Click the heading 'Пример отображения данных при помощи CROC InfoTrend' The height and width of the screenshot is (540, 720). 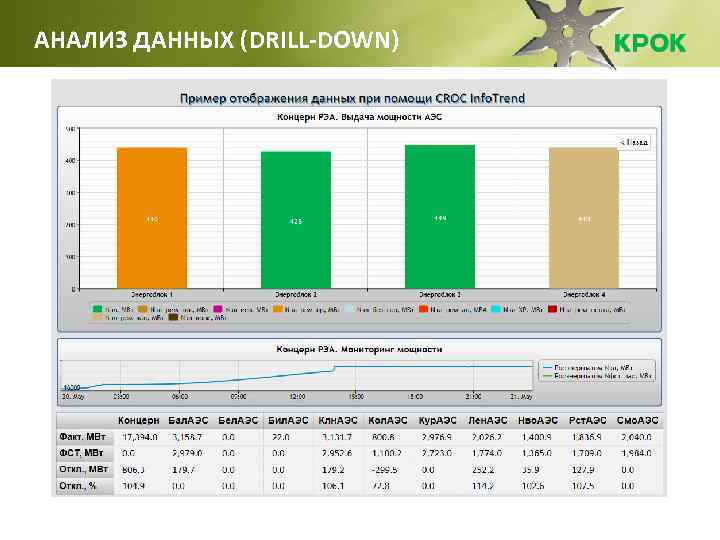[352, 98]
